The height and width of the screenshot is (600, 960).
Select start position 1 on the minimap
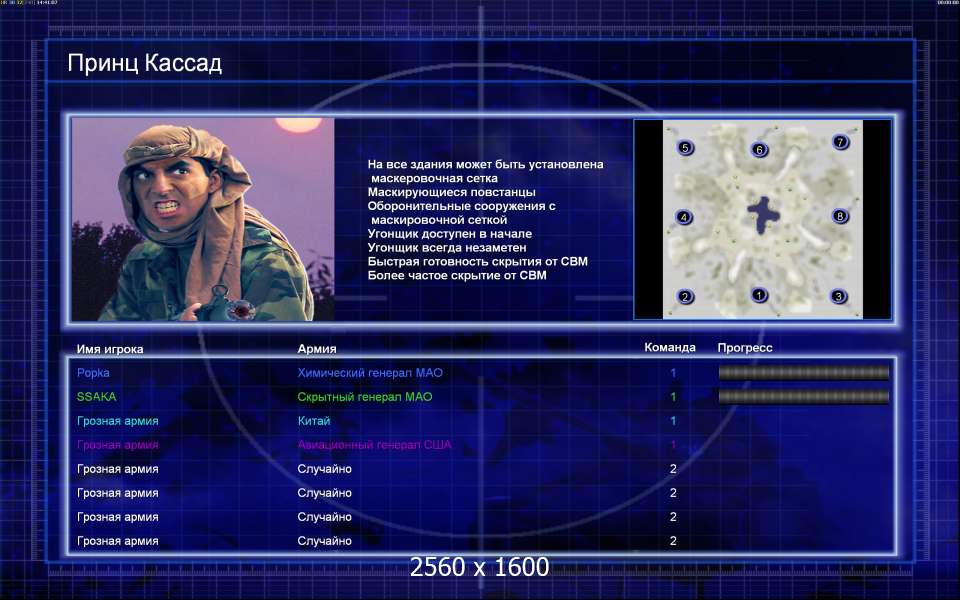click(x=759, y=295)
